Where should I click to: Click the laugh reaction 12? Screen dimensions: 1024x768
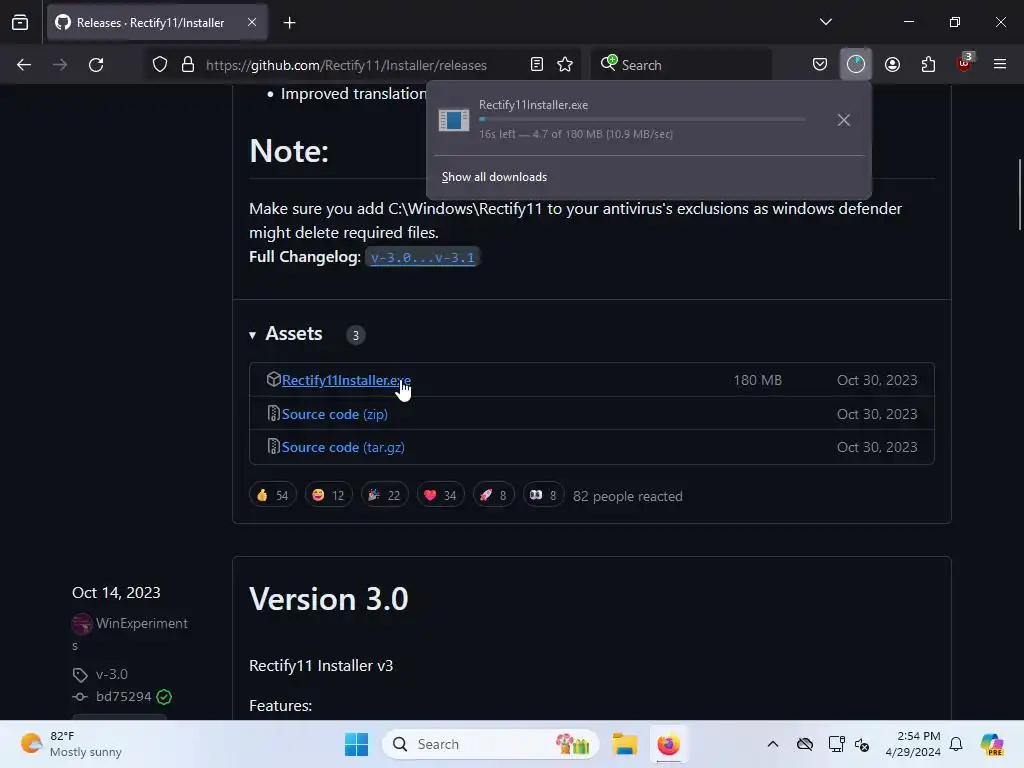click(328, 495)
